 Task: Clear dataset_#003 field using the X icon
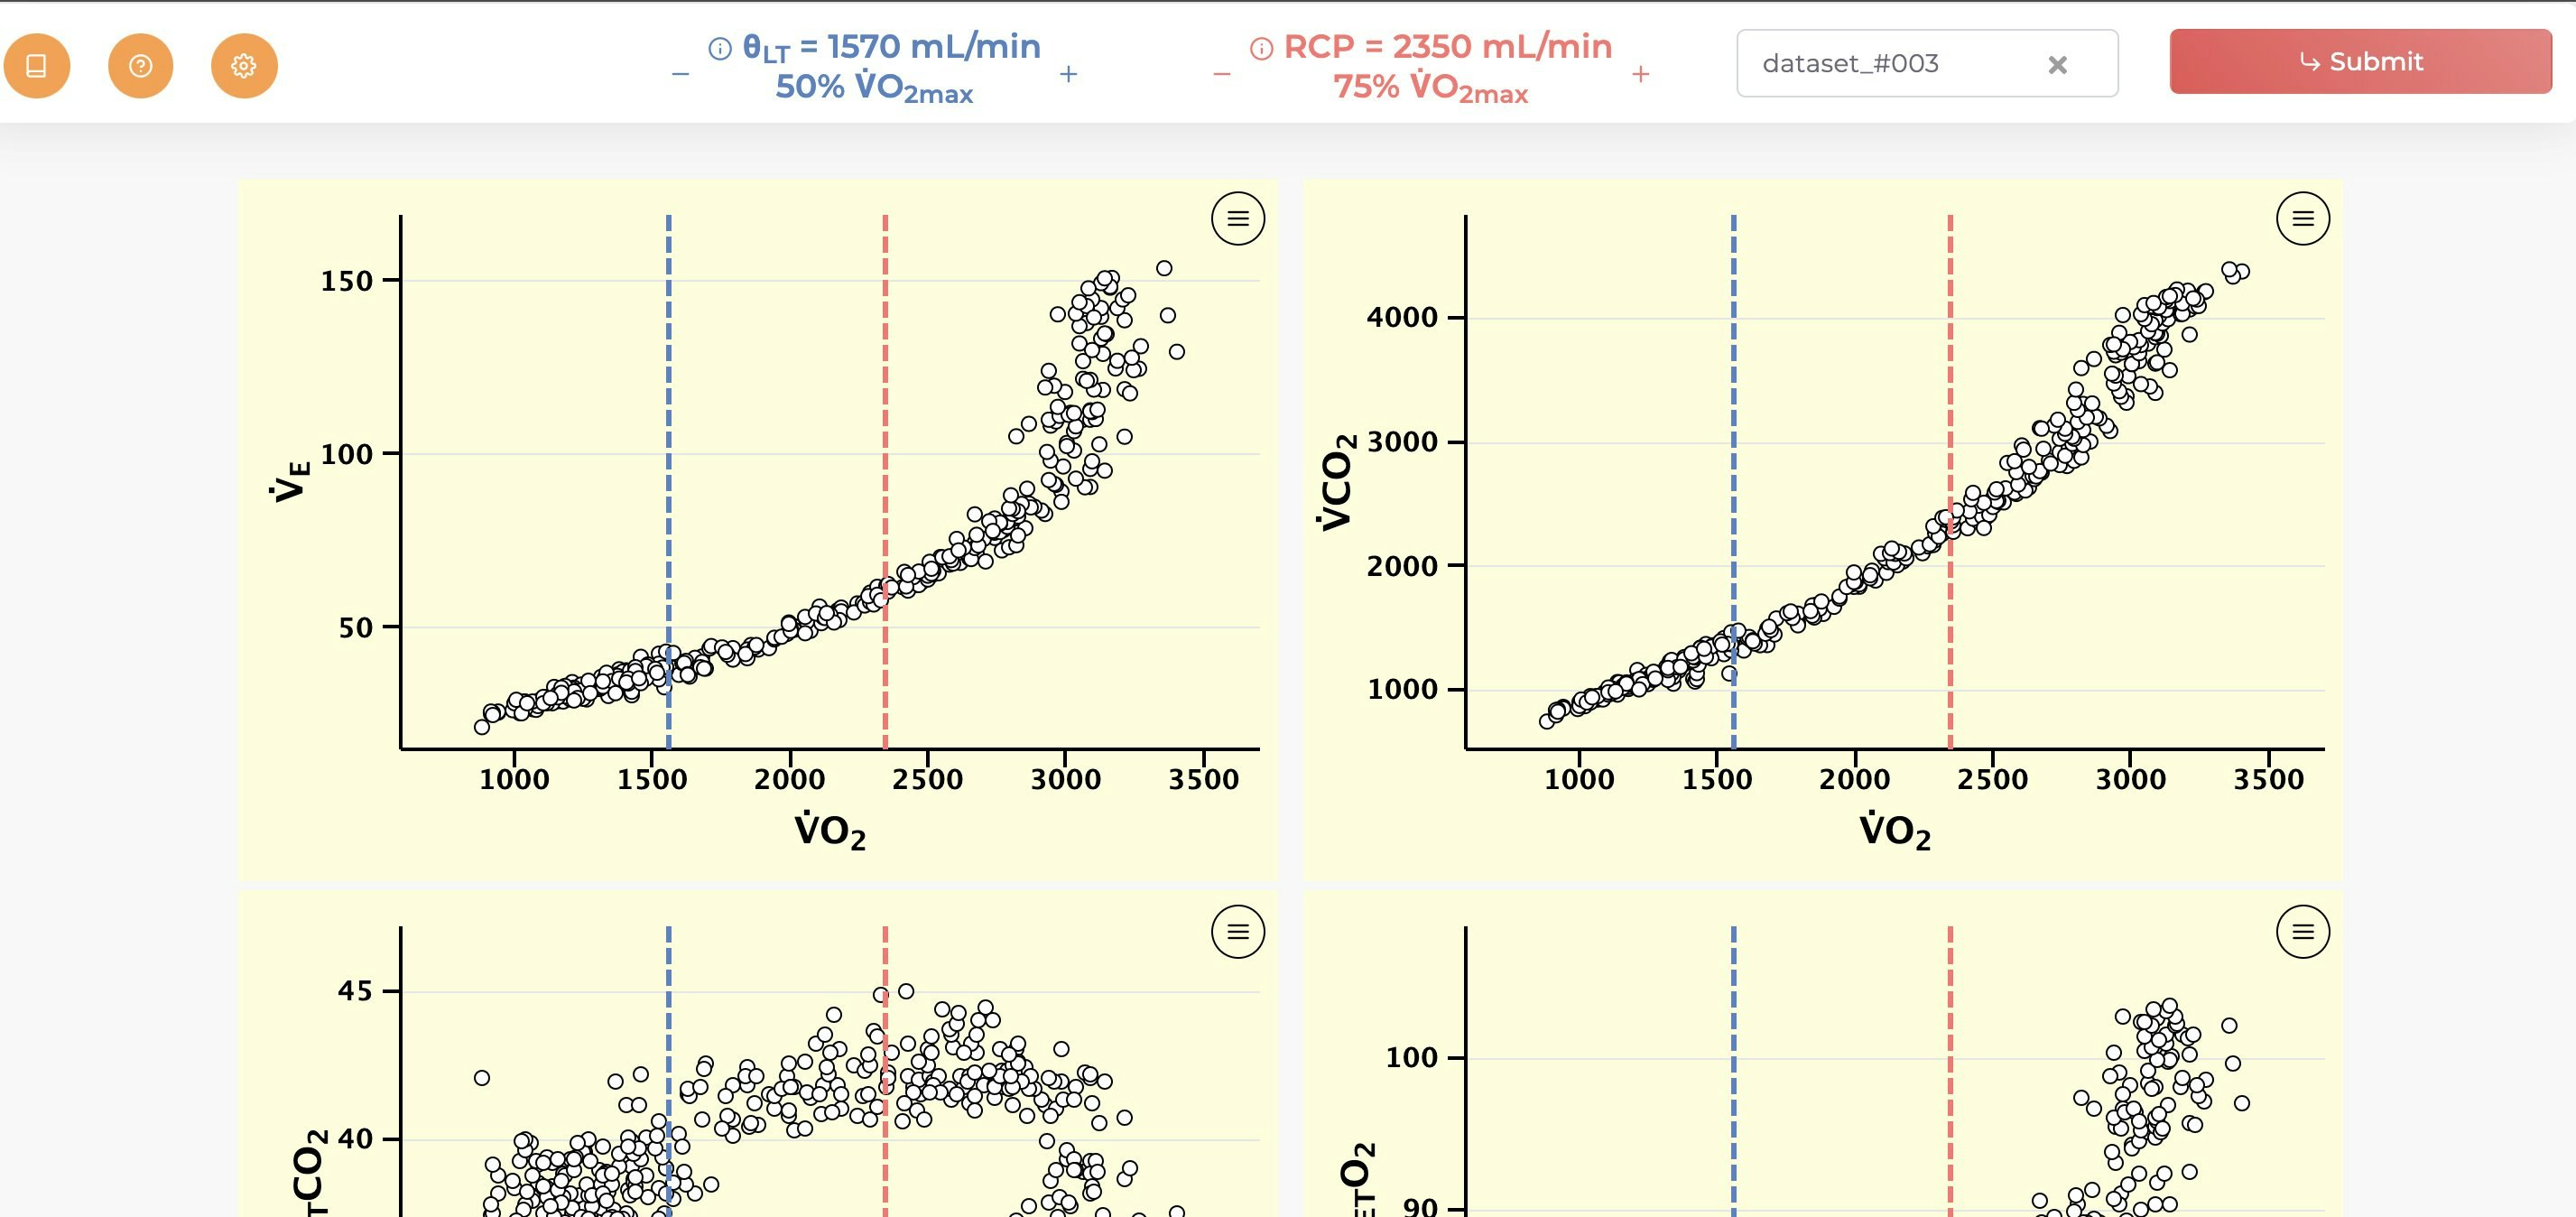pyautogui.click(x=2057, y=65)
